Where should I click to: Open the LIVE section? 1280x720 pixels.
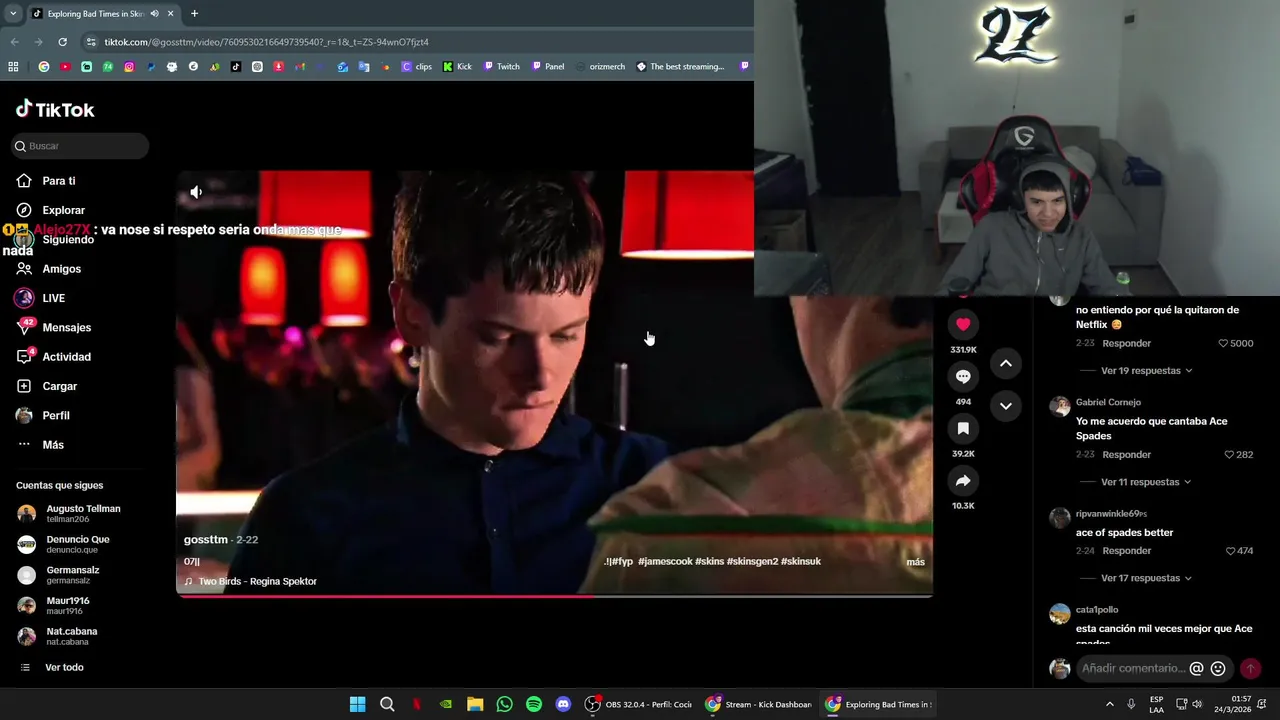(x=41, y=298)
